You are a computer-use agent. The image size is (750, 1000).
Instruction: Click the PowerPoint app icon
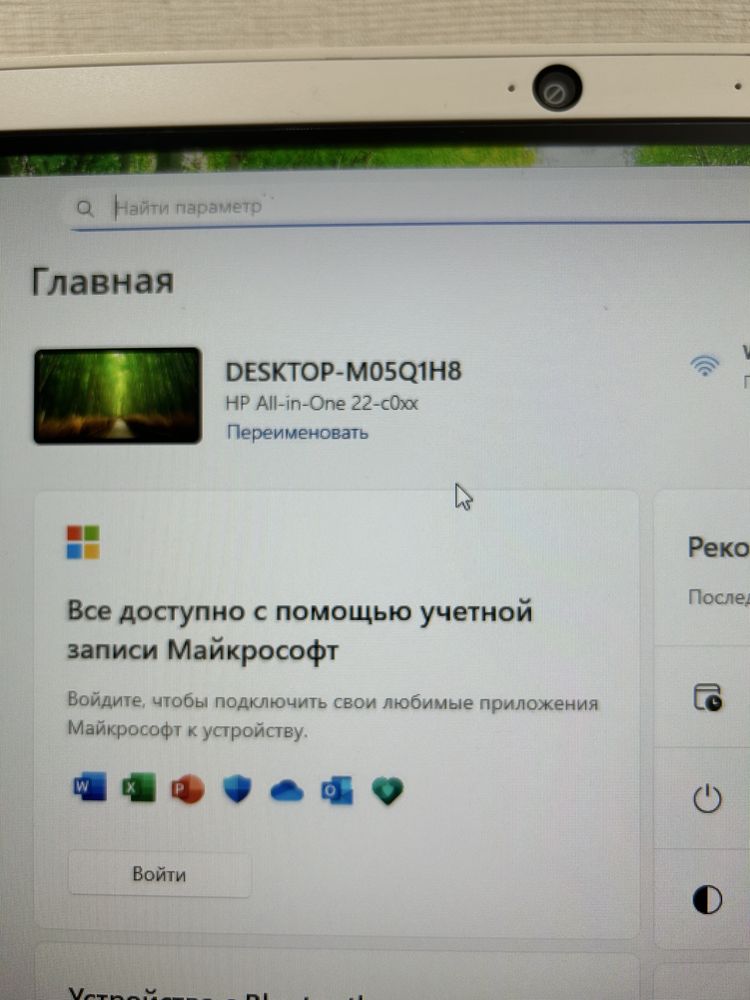click(188, 790)
